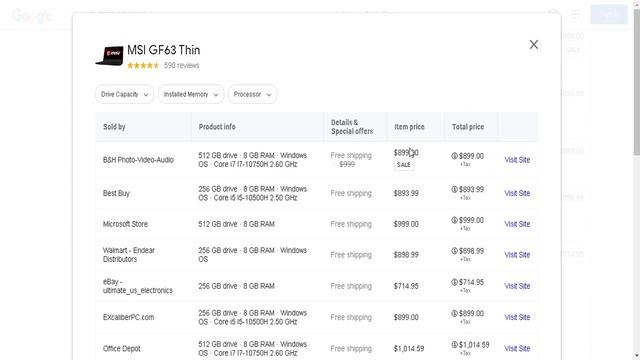
Task: Click info icon beside $899.00 B&H total
Action: click(454, 156)
